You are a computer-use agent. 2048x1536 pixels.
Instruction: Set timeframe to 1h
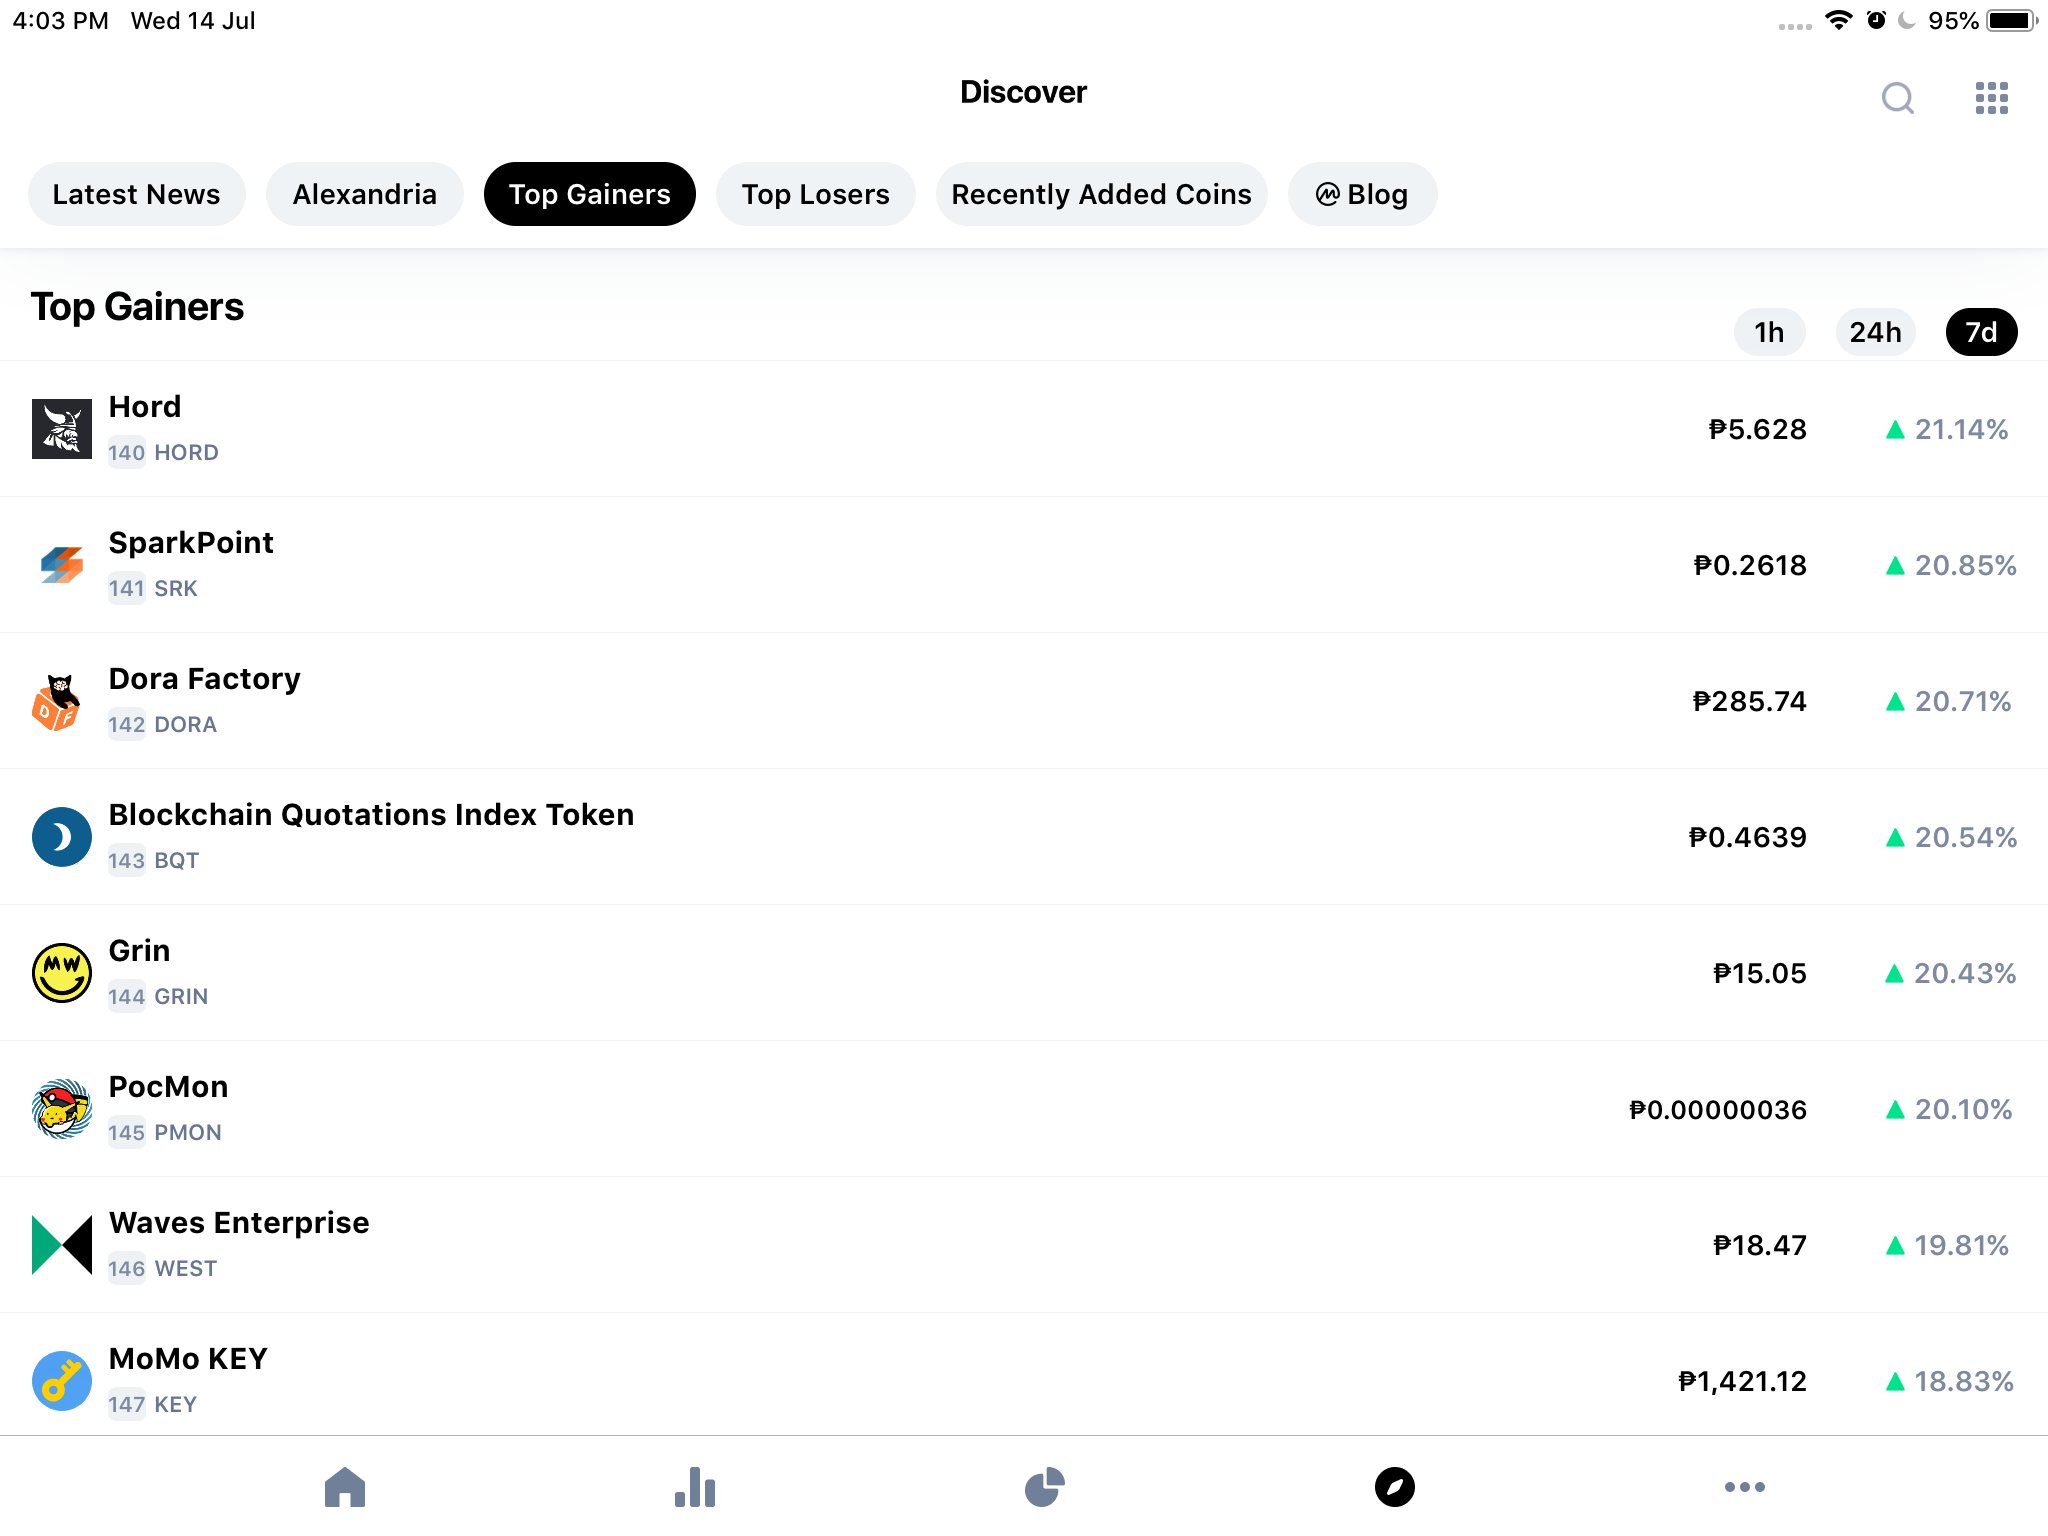click(1769, 332)
